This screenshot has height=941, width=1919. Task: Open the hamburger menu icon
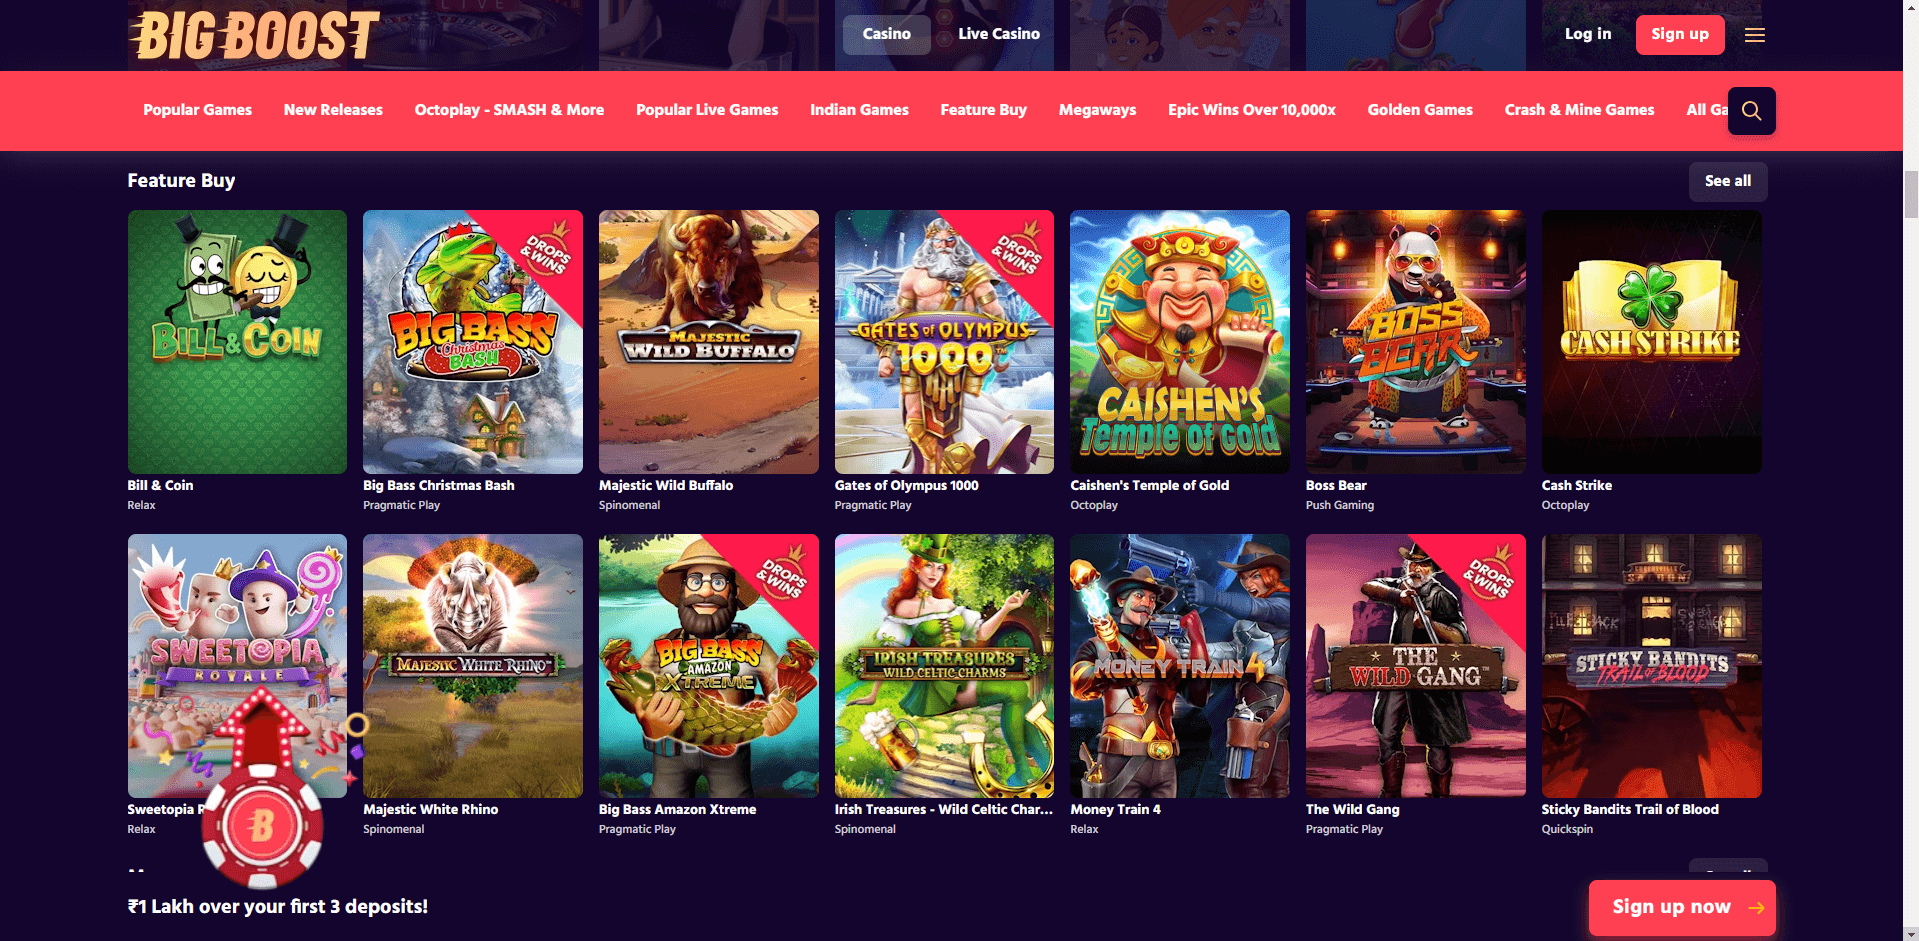1754,35
